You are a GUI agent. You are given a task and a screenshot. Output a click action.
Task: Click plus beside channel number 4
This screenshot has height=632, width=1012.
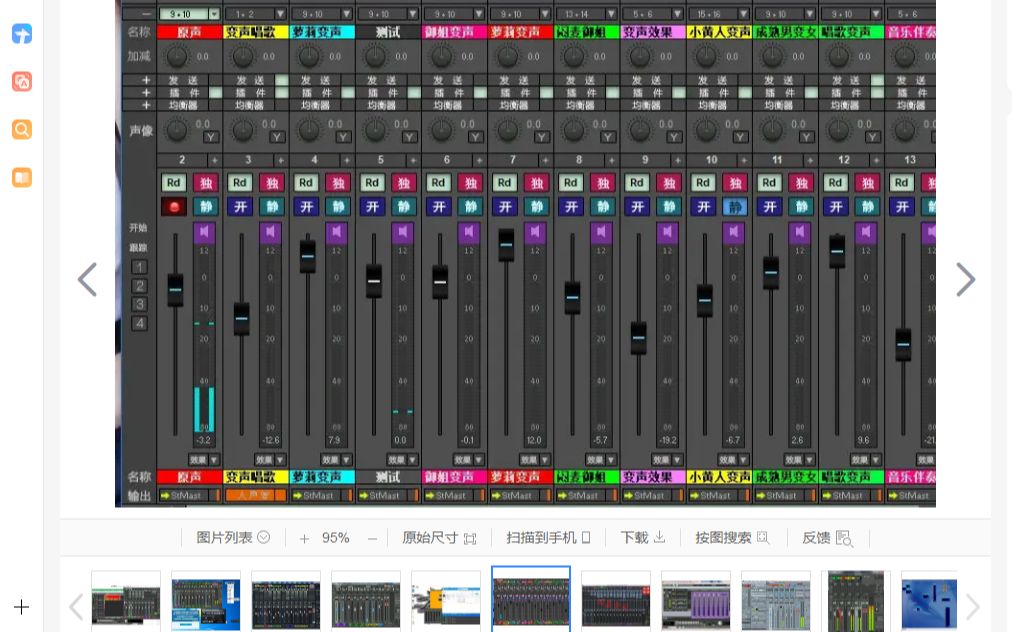point(347,159)
